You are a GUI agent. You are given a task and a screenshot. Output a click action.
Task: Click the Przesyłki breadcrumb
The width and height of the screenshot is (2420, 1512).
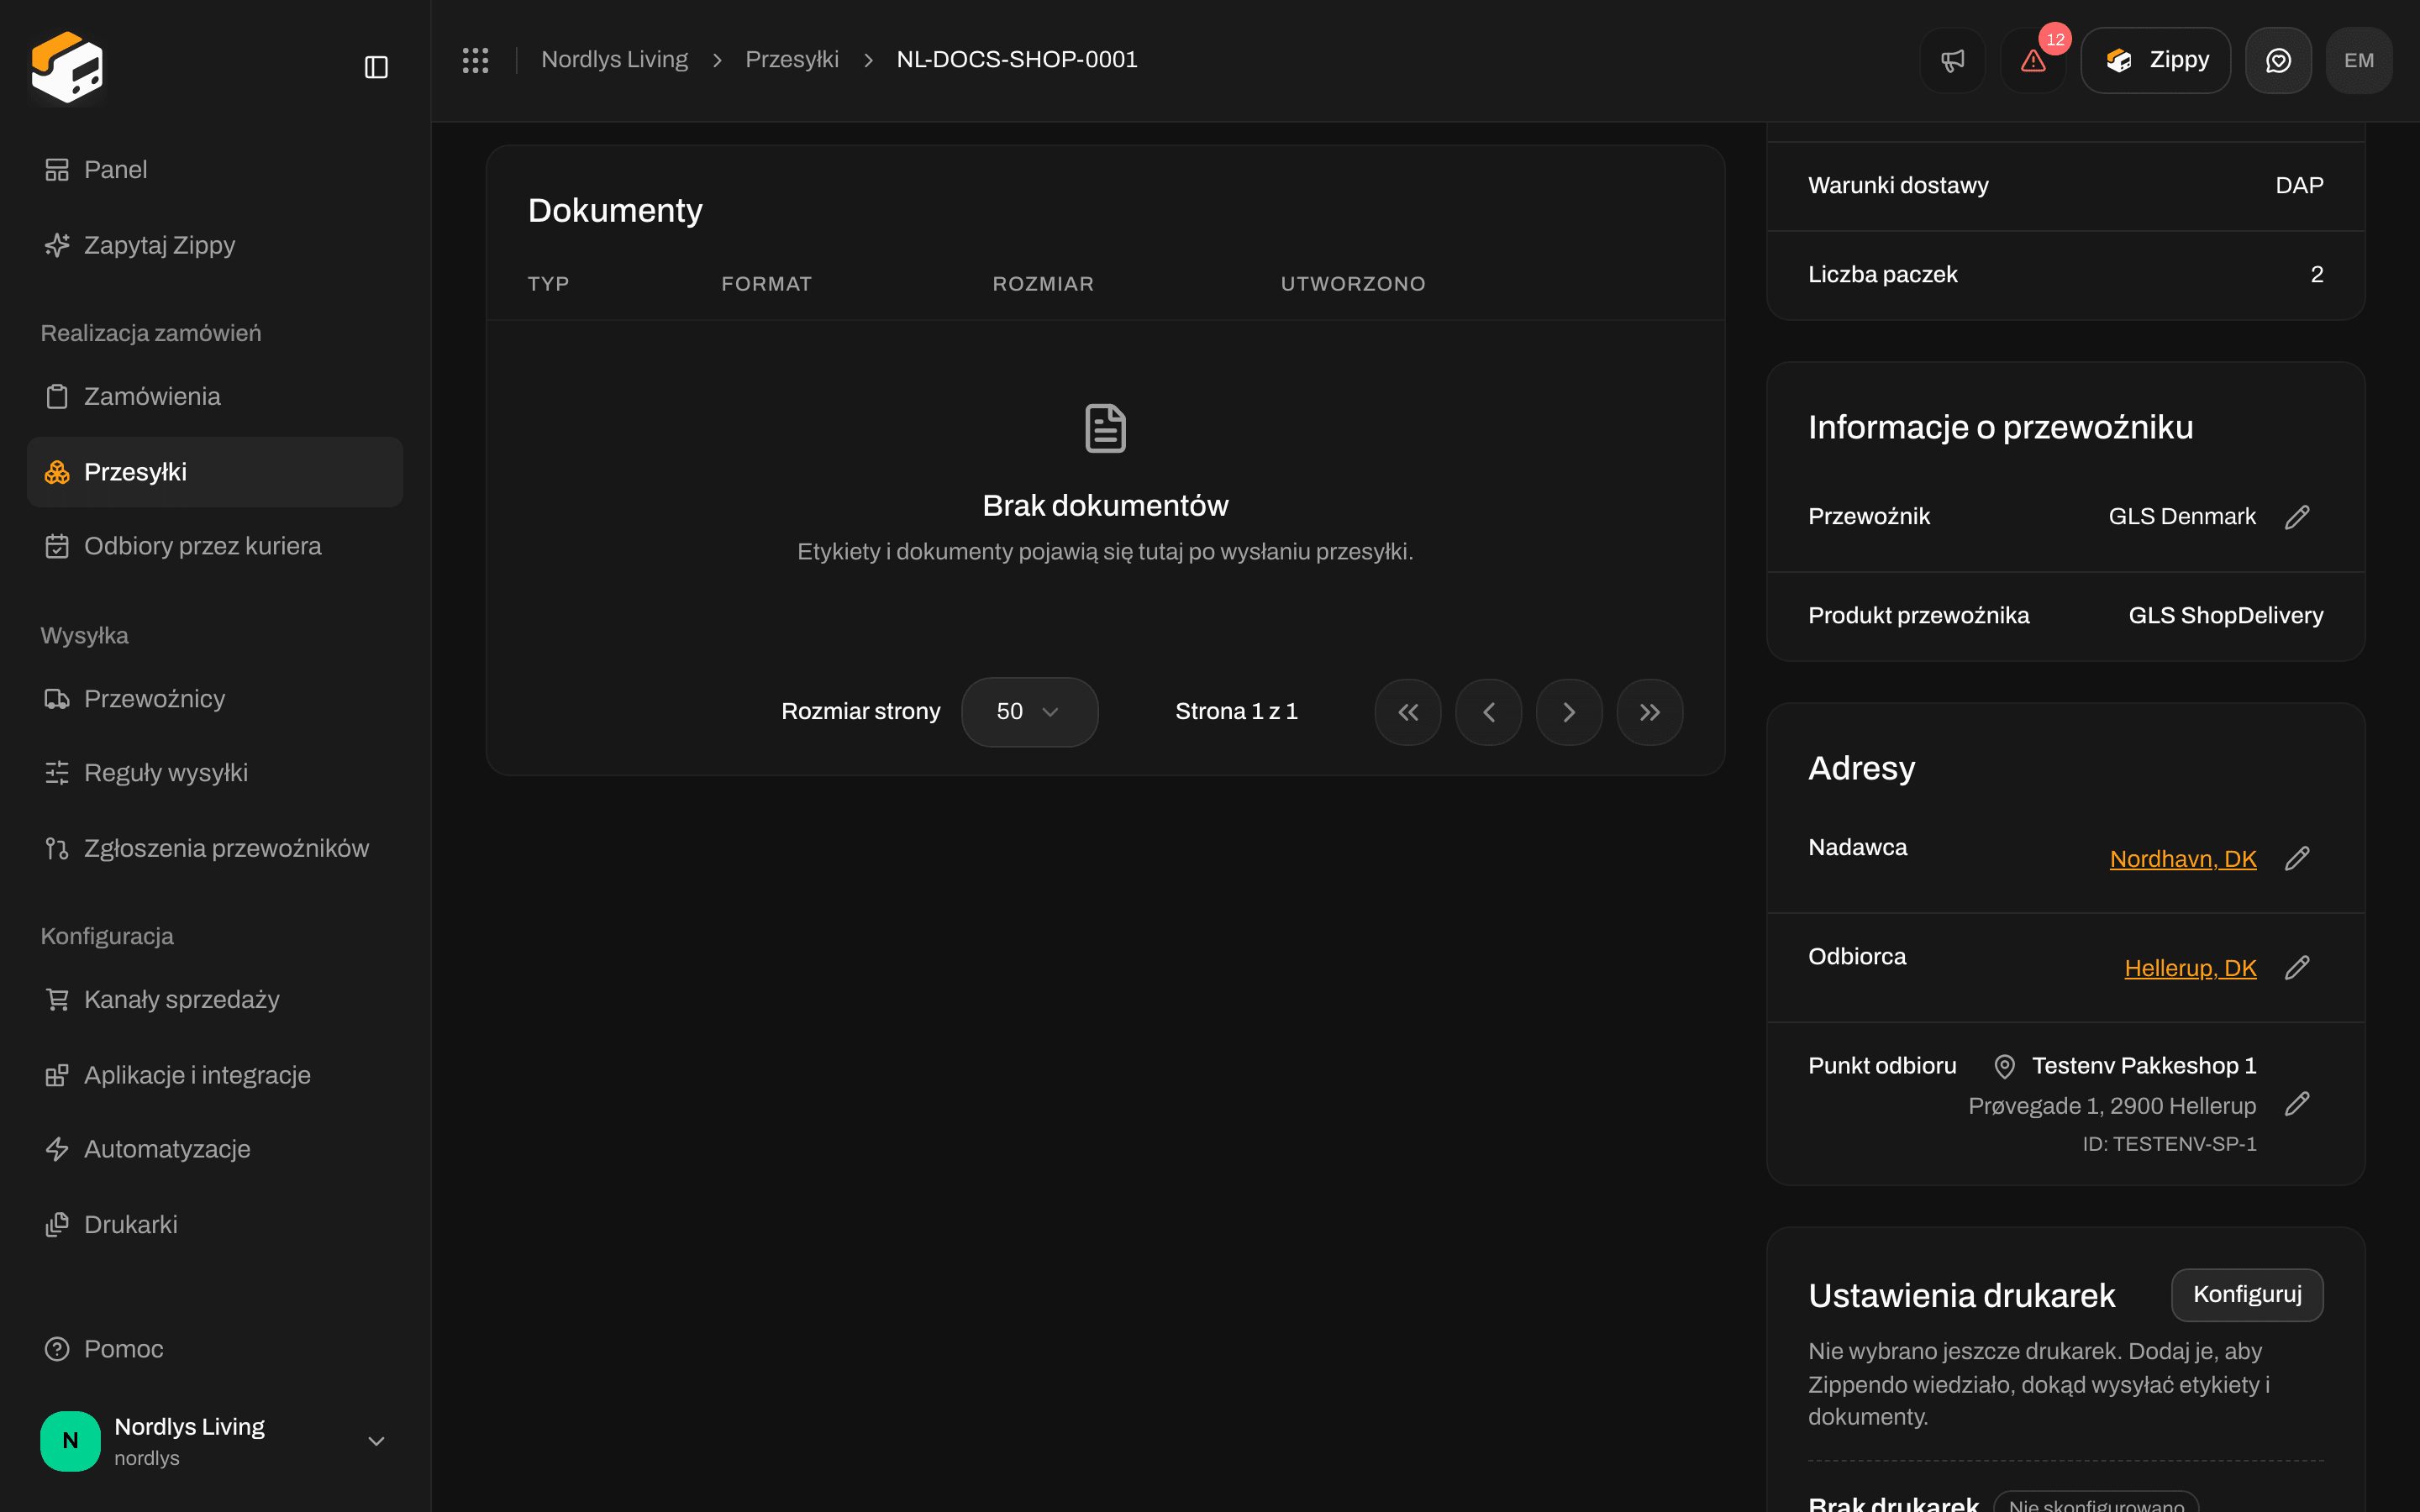[792, 60]
